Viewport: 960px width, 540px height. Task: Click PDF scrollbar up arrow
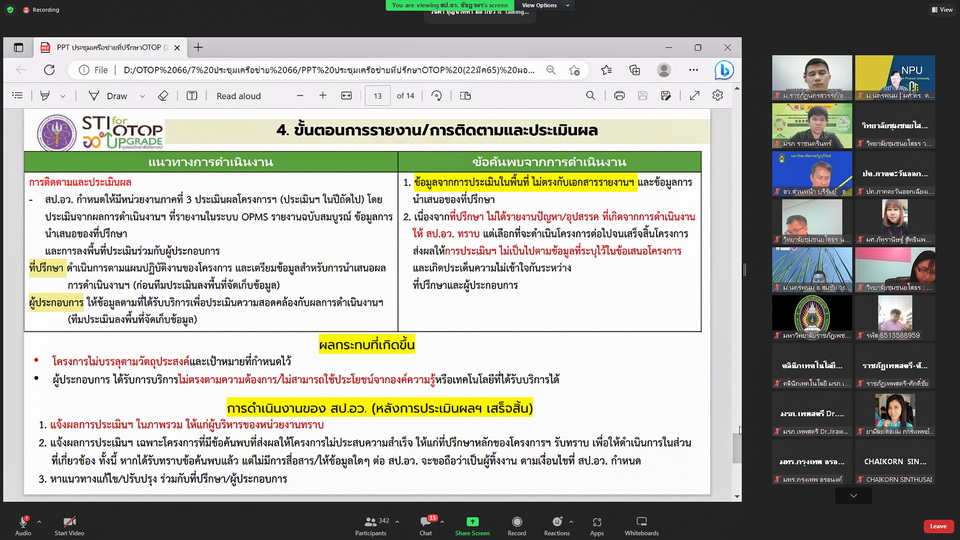tap(737, 89)
